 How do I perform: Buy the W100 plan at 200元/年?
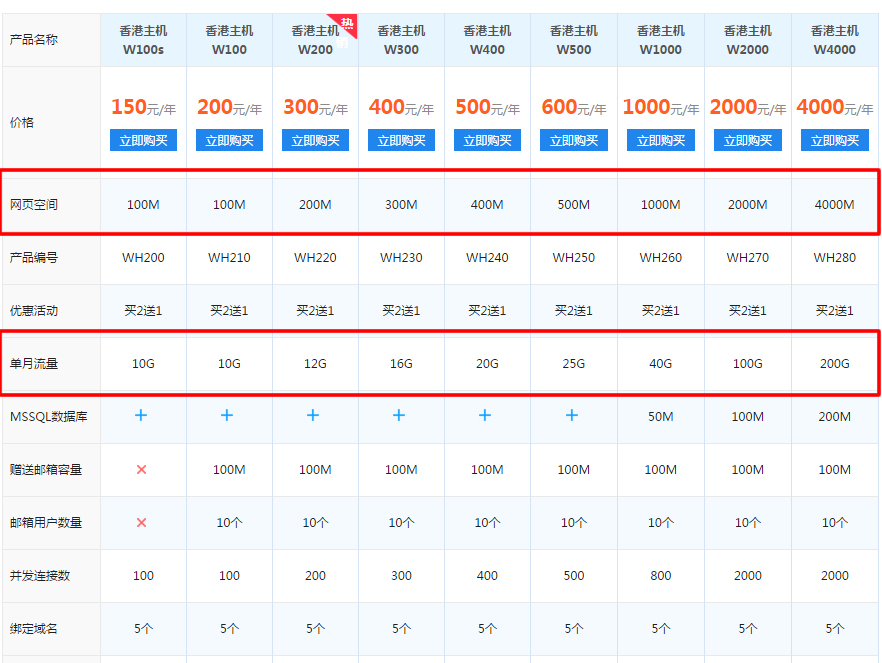tap(229, 141)
